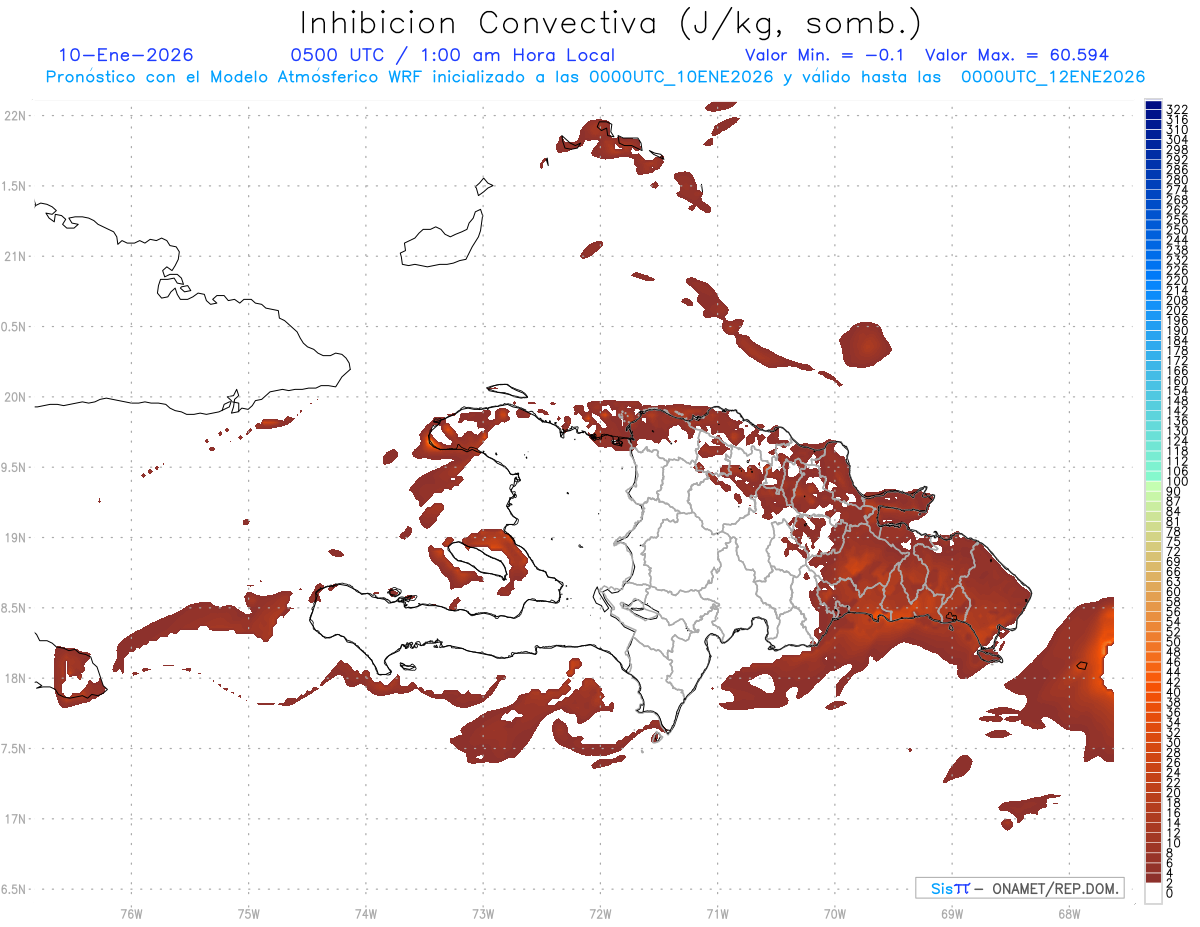Click the "20N" latitude label

pos(15,397)
